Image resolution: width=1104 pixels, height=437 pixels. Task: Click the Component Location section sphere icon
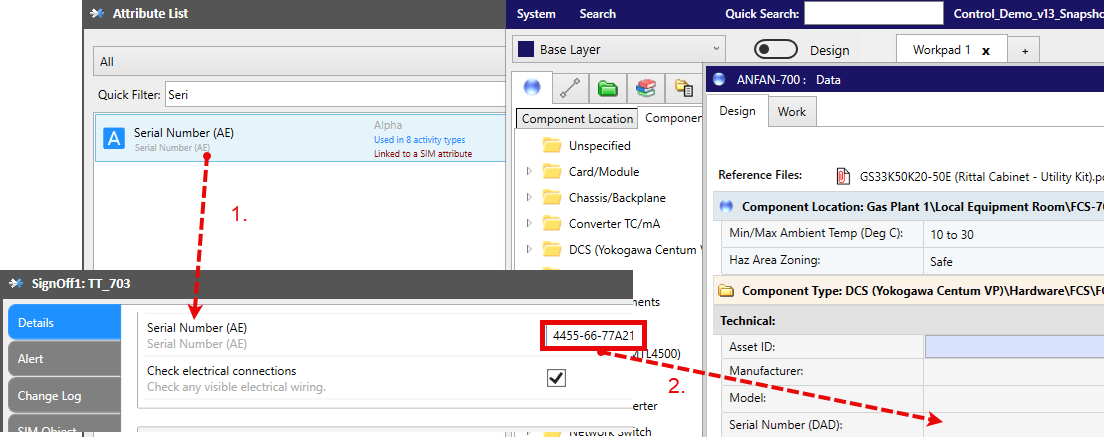[x=727, y=207]
